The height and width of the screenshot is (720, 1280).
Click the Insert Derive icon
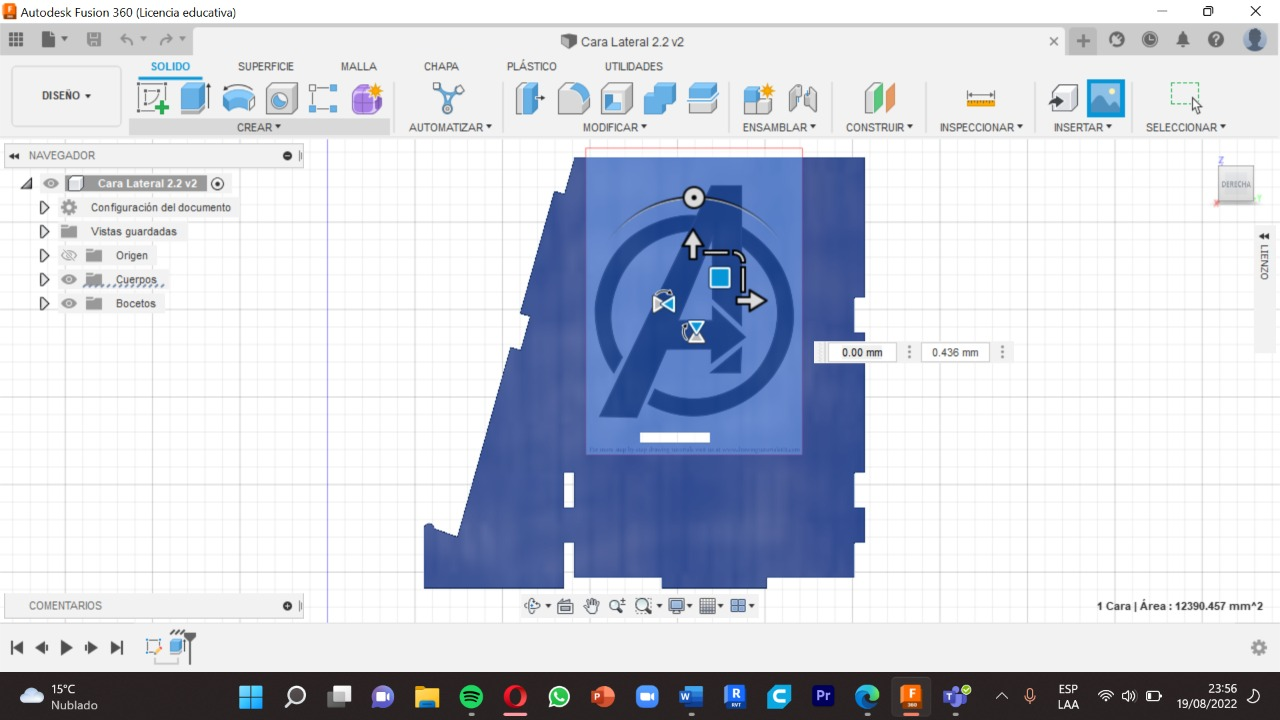1063,98
